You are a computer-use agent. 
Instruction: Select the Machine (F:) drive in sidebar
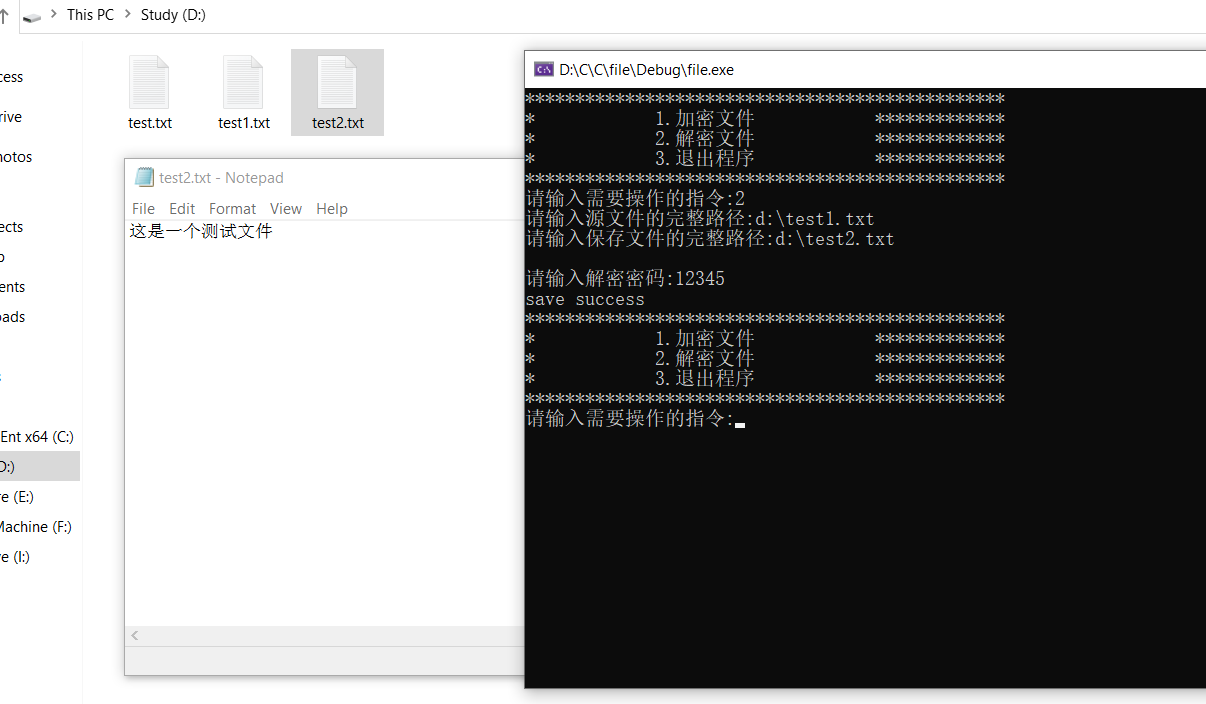[x=35, y=526]
